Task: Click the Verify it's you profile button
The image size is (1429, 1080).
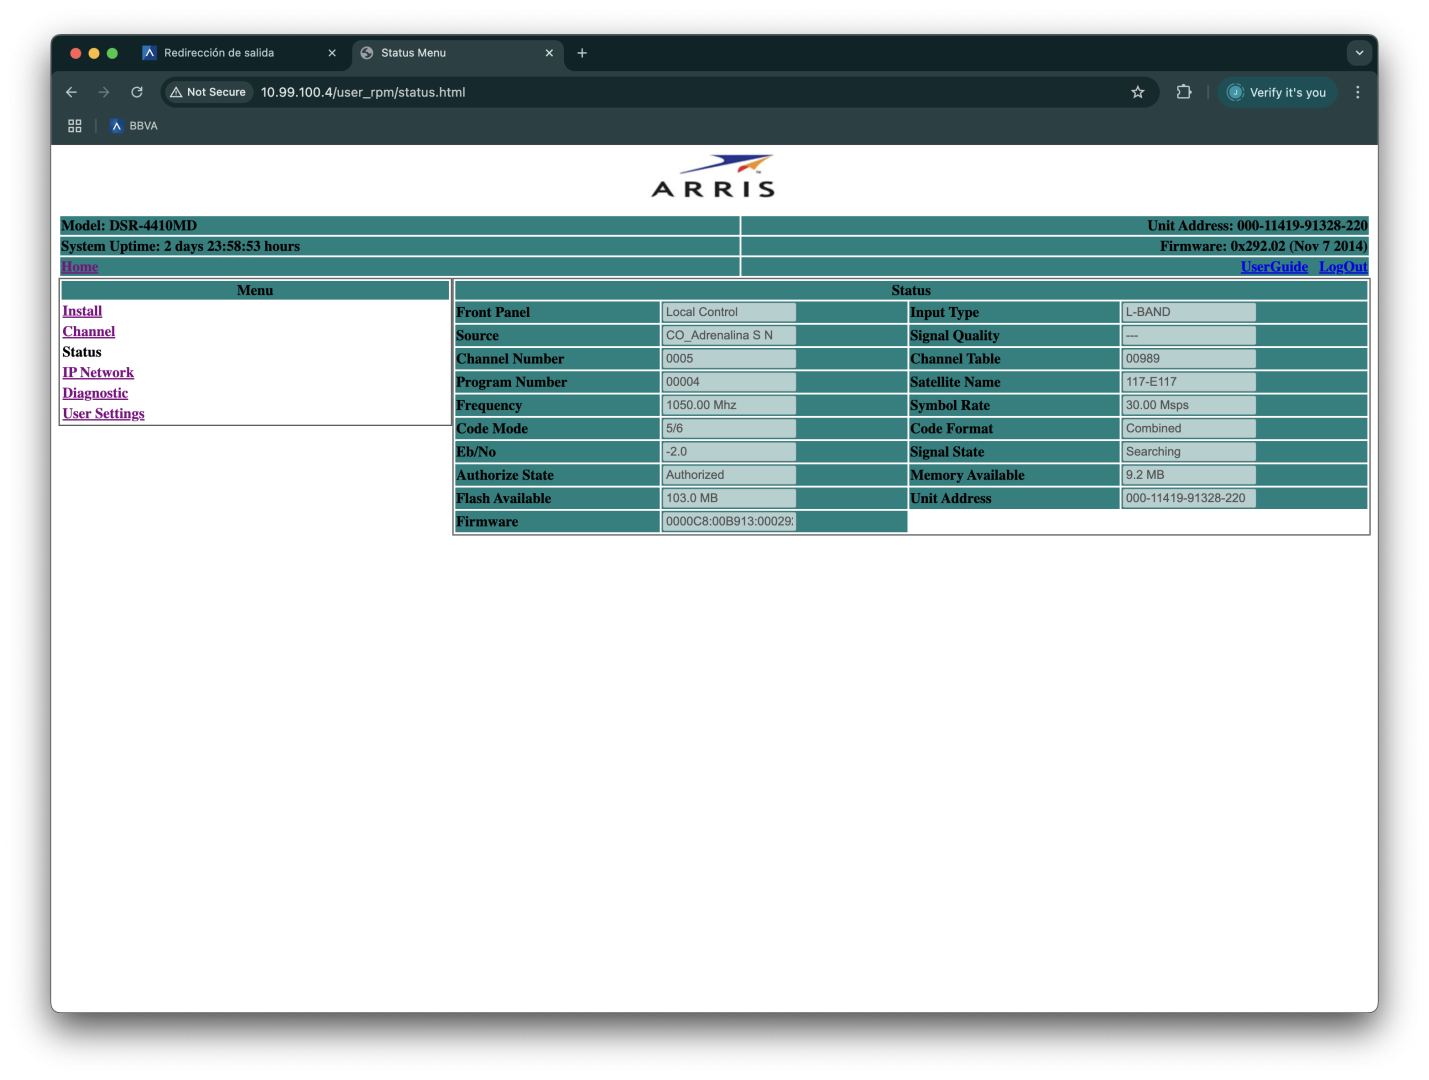Action: pos(1277,92)
